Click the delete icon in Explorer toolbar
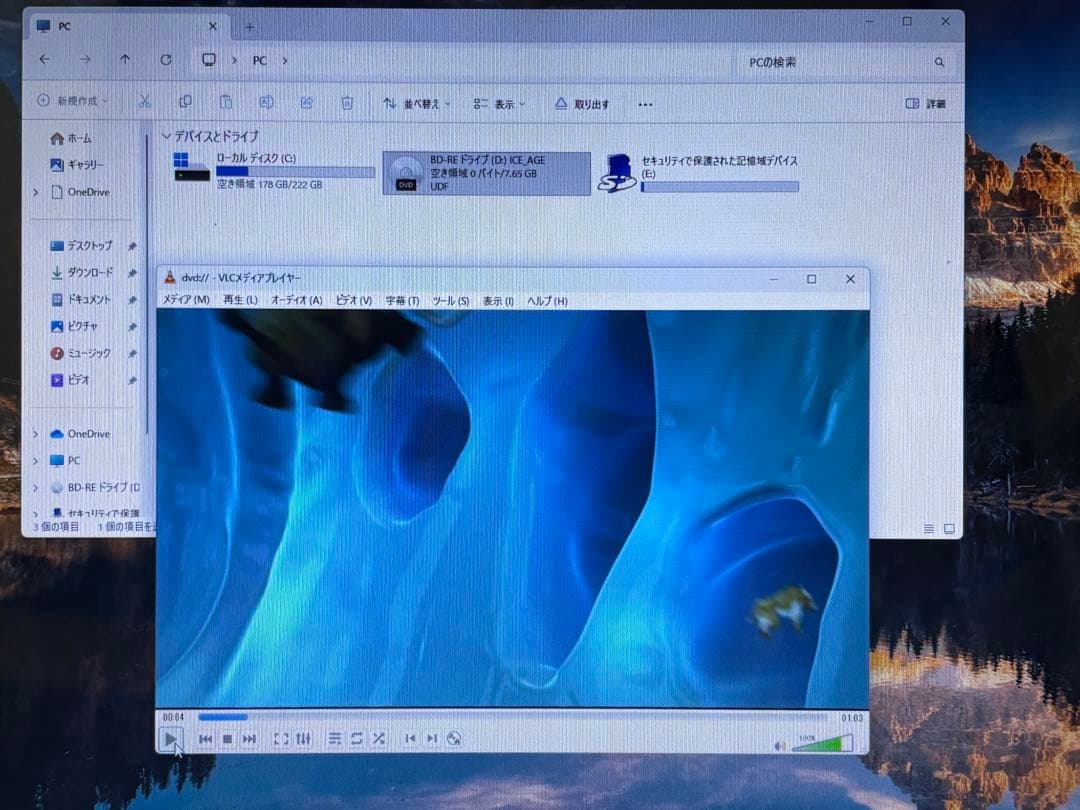Image resolution: width=1080 pixels, height=810 pixels. click(347, 102)
